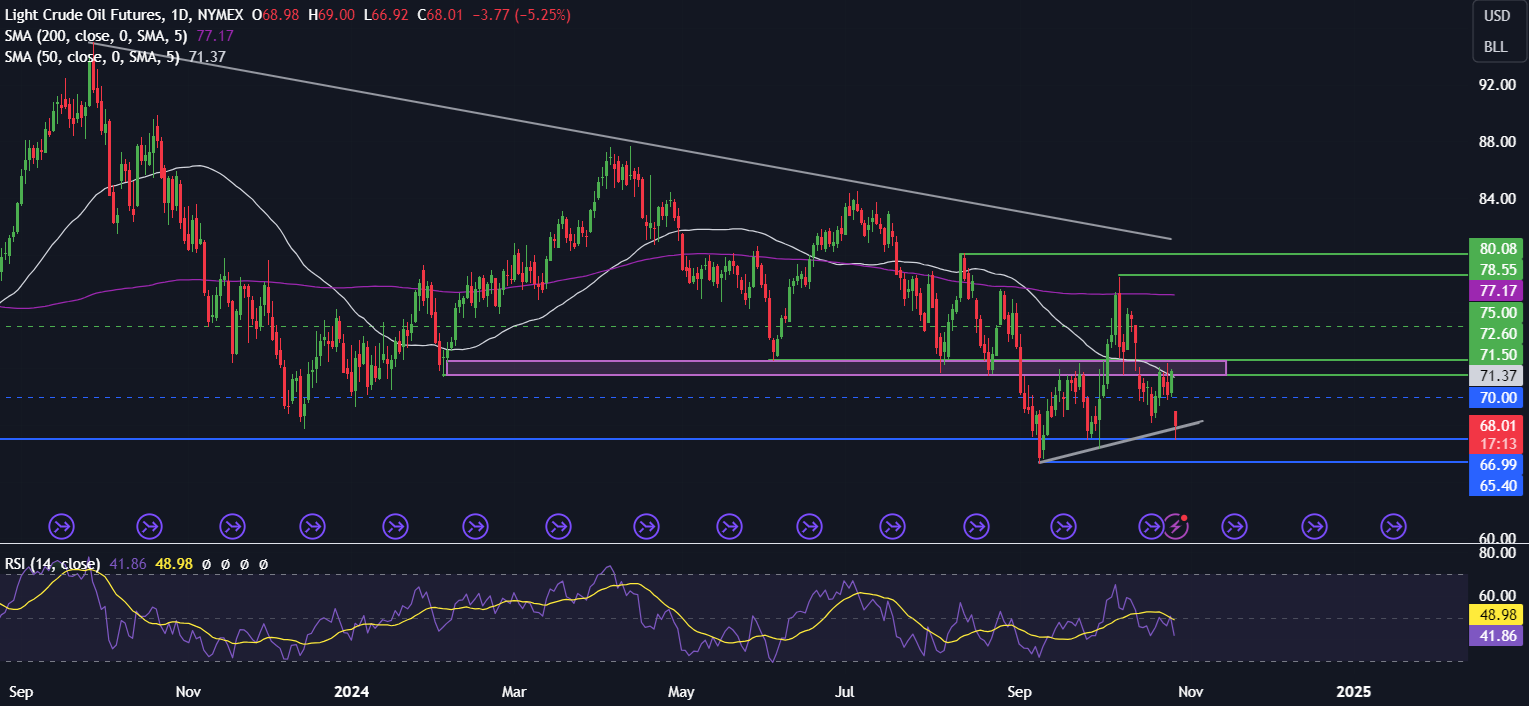Click the H69.00 high value in header

tap(333, 15)
